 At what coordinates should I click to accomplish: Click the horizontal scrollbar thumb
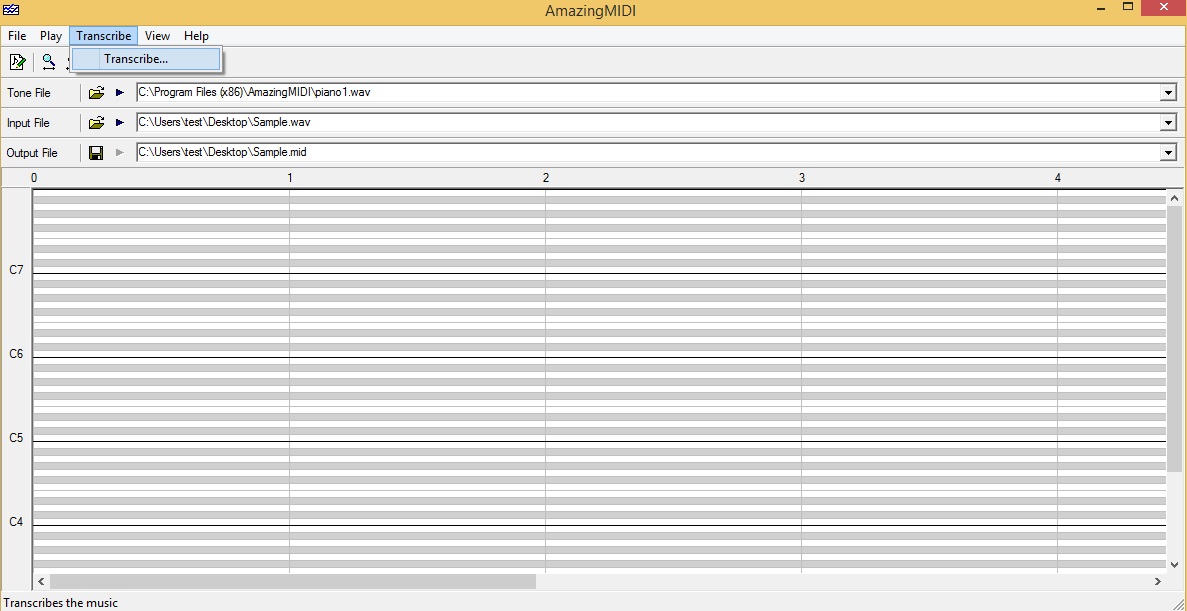pos(292,581)
